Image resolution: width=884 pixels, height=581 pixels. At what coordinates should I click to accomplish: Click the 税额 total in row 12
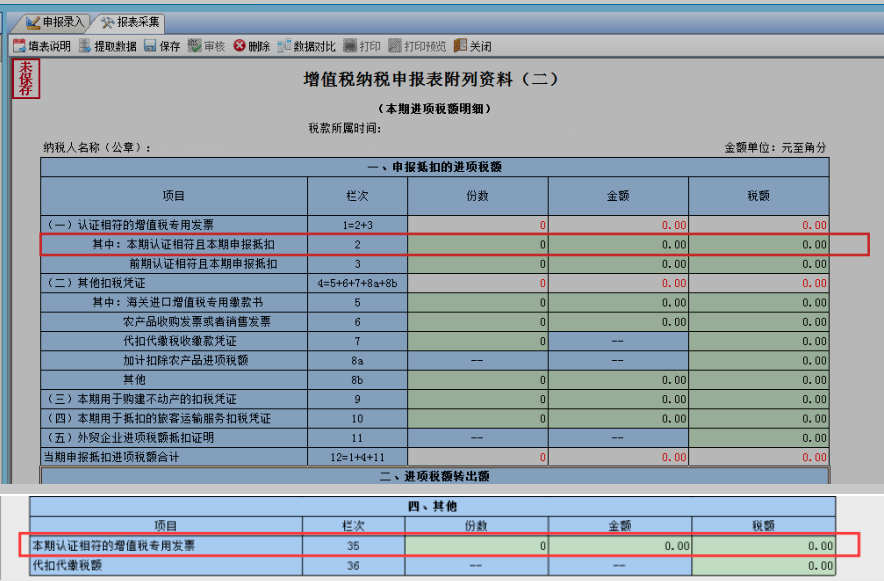[x=759, y=457]
